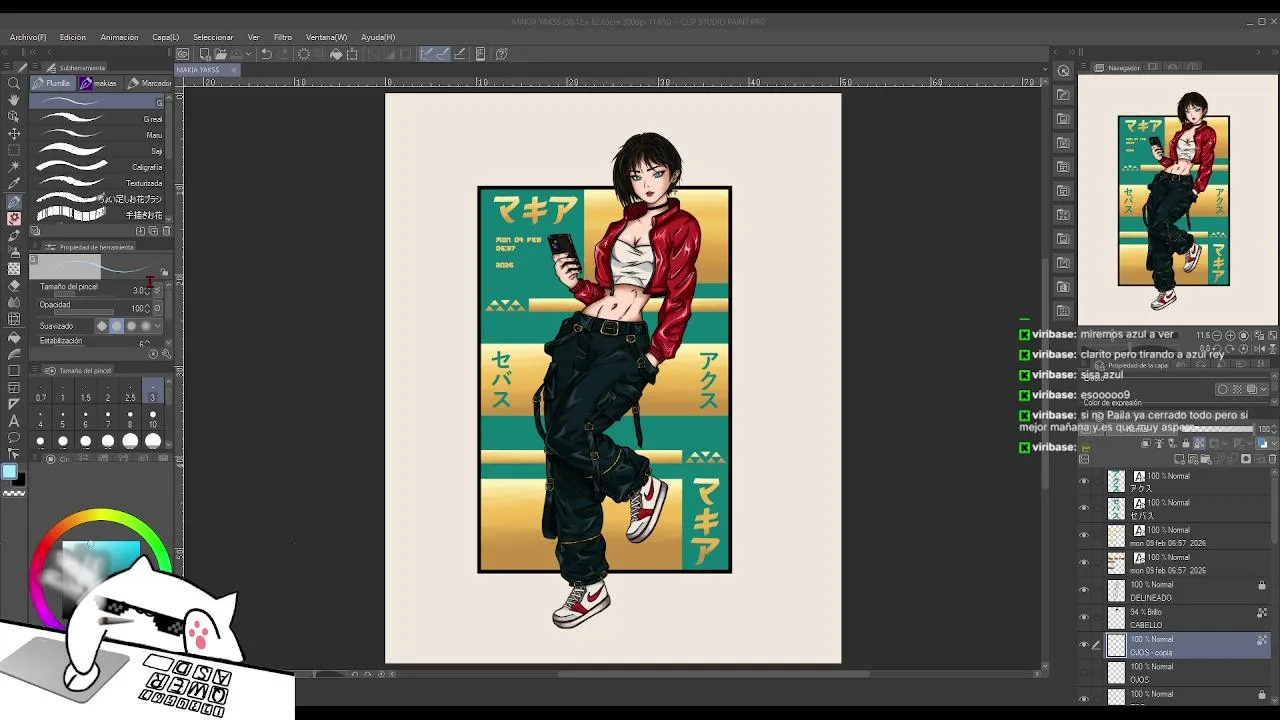This screenshot has height=720, width=1280.
Task: Select brush size preset 2.5
Action: tap(130, 392)
